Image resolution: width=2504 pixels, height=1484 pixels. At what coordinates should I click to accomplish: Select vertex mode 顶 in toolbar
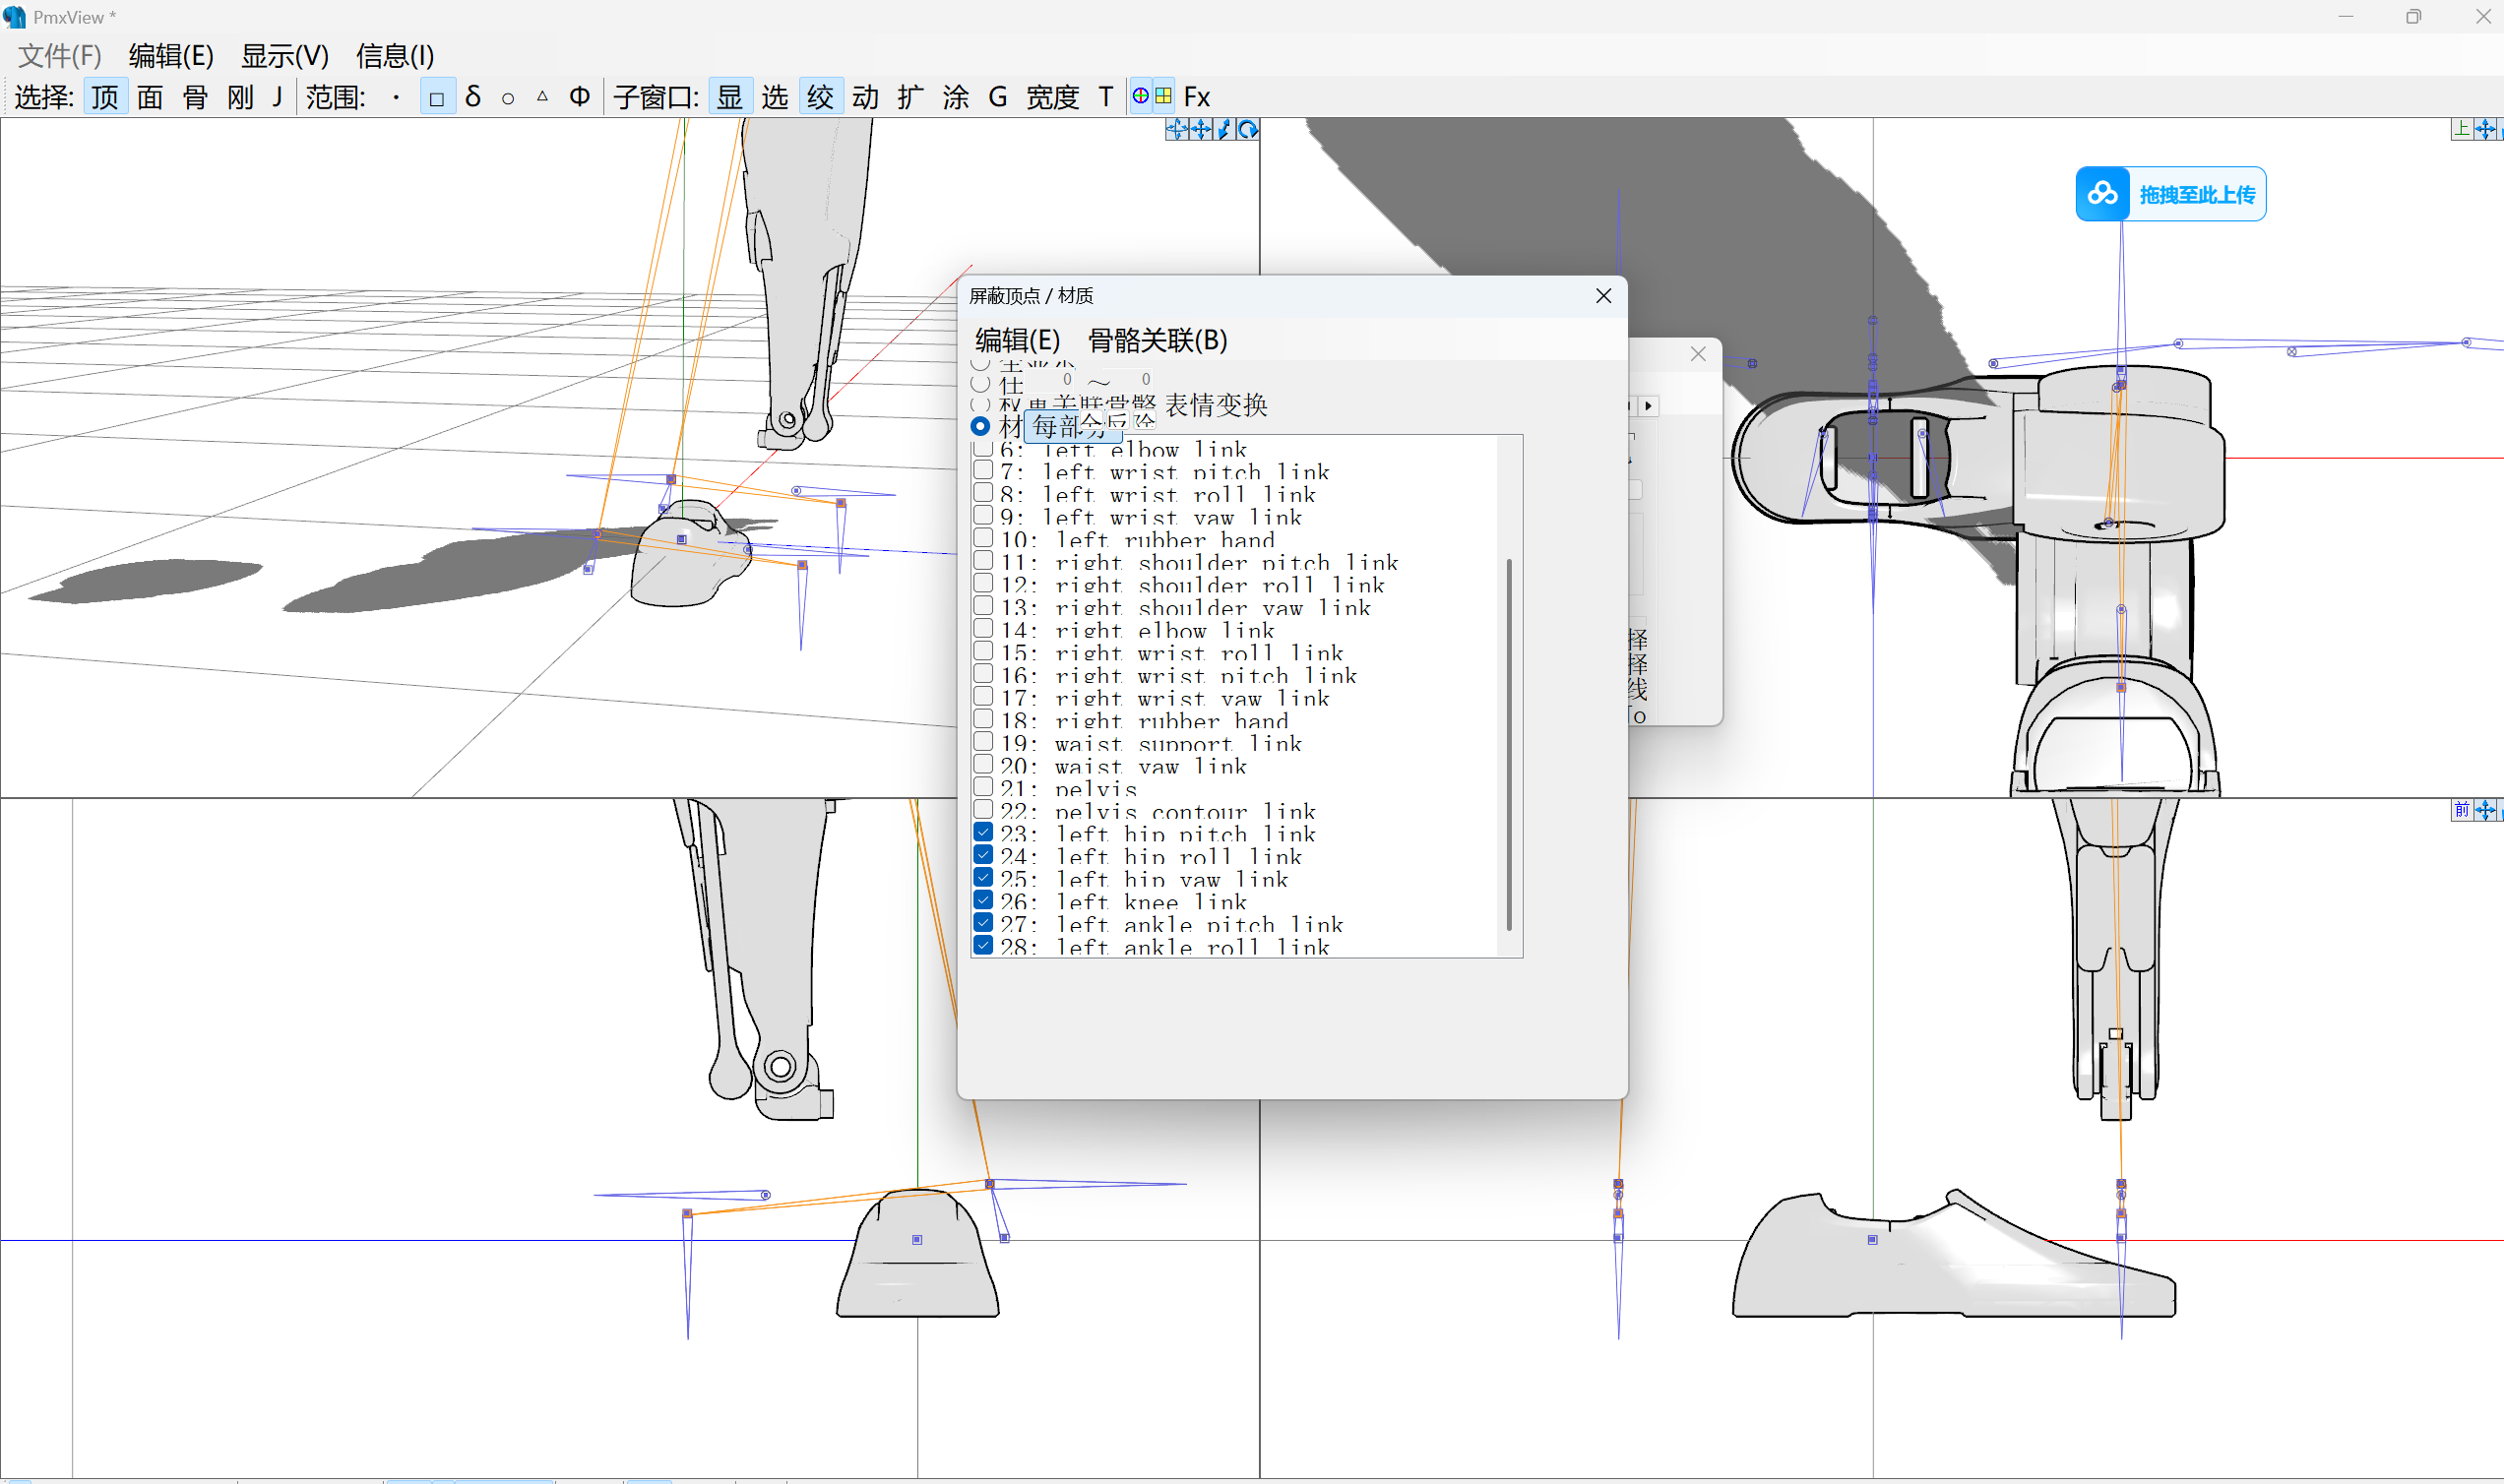(105, 97)
